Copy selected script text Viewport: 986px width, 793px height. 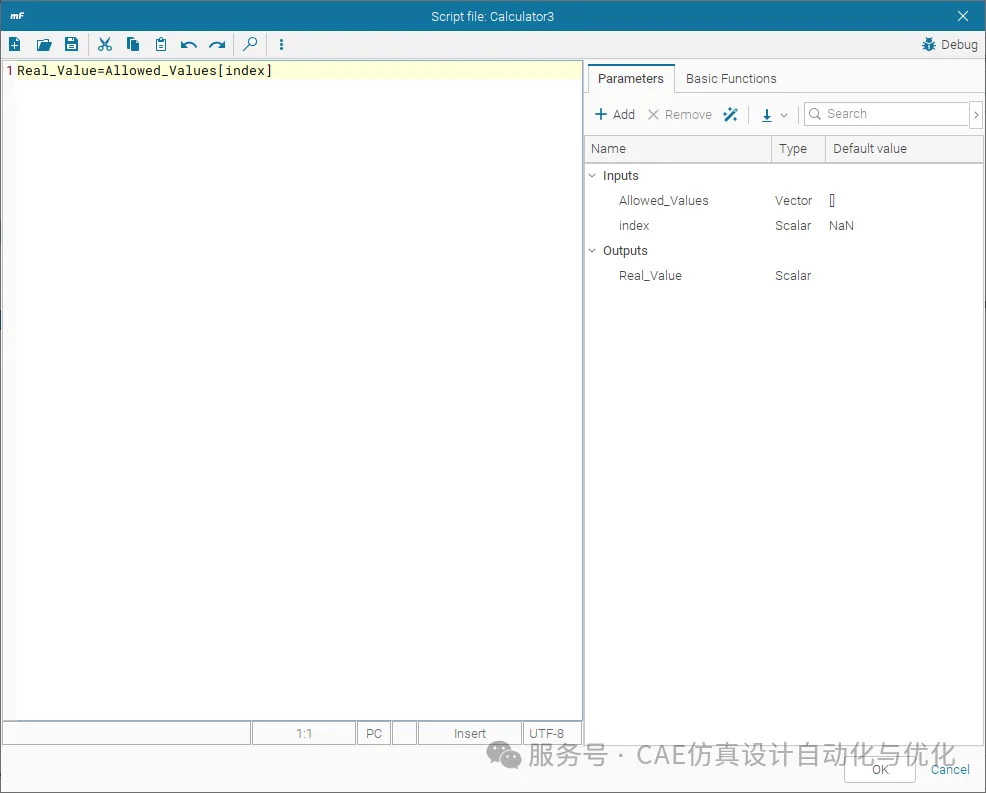coord(133,44)
